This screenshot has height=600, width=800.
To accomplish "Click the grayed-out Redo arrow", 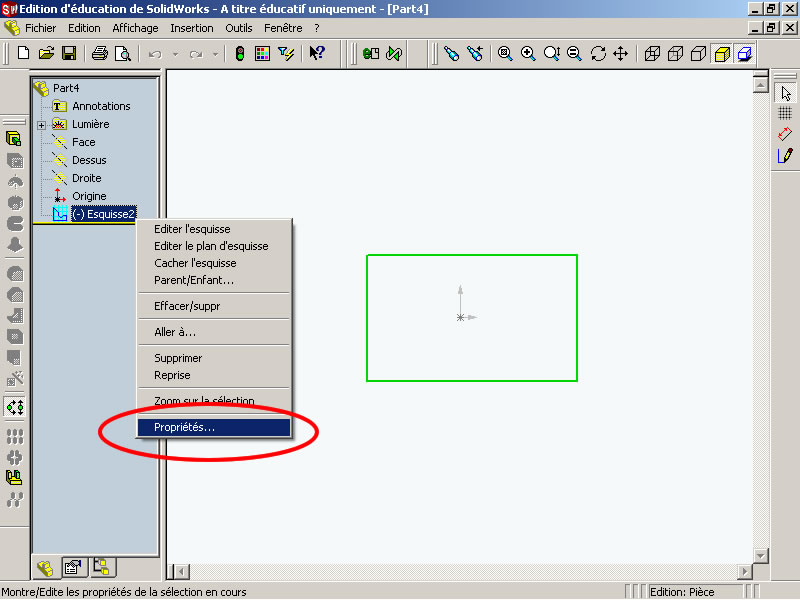I will 196,54.
